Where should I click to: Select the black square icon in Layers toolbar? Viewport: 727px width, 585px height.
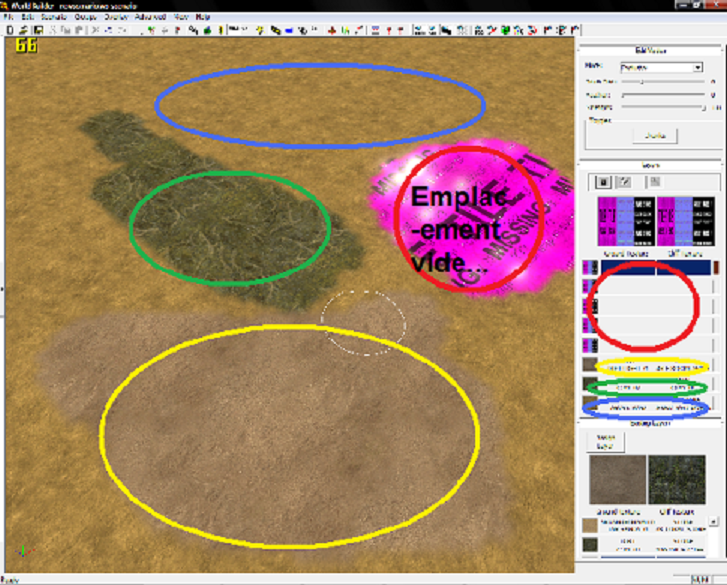(x=603, y=182)
